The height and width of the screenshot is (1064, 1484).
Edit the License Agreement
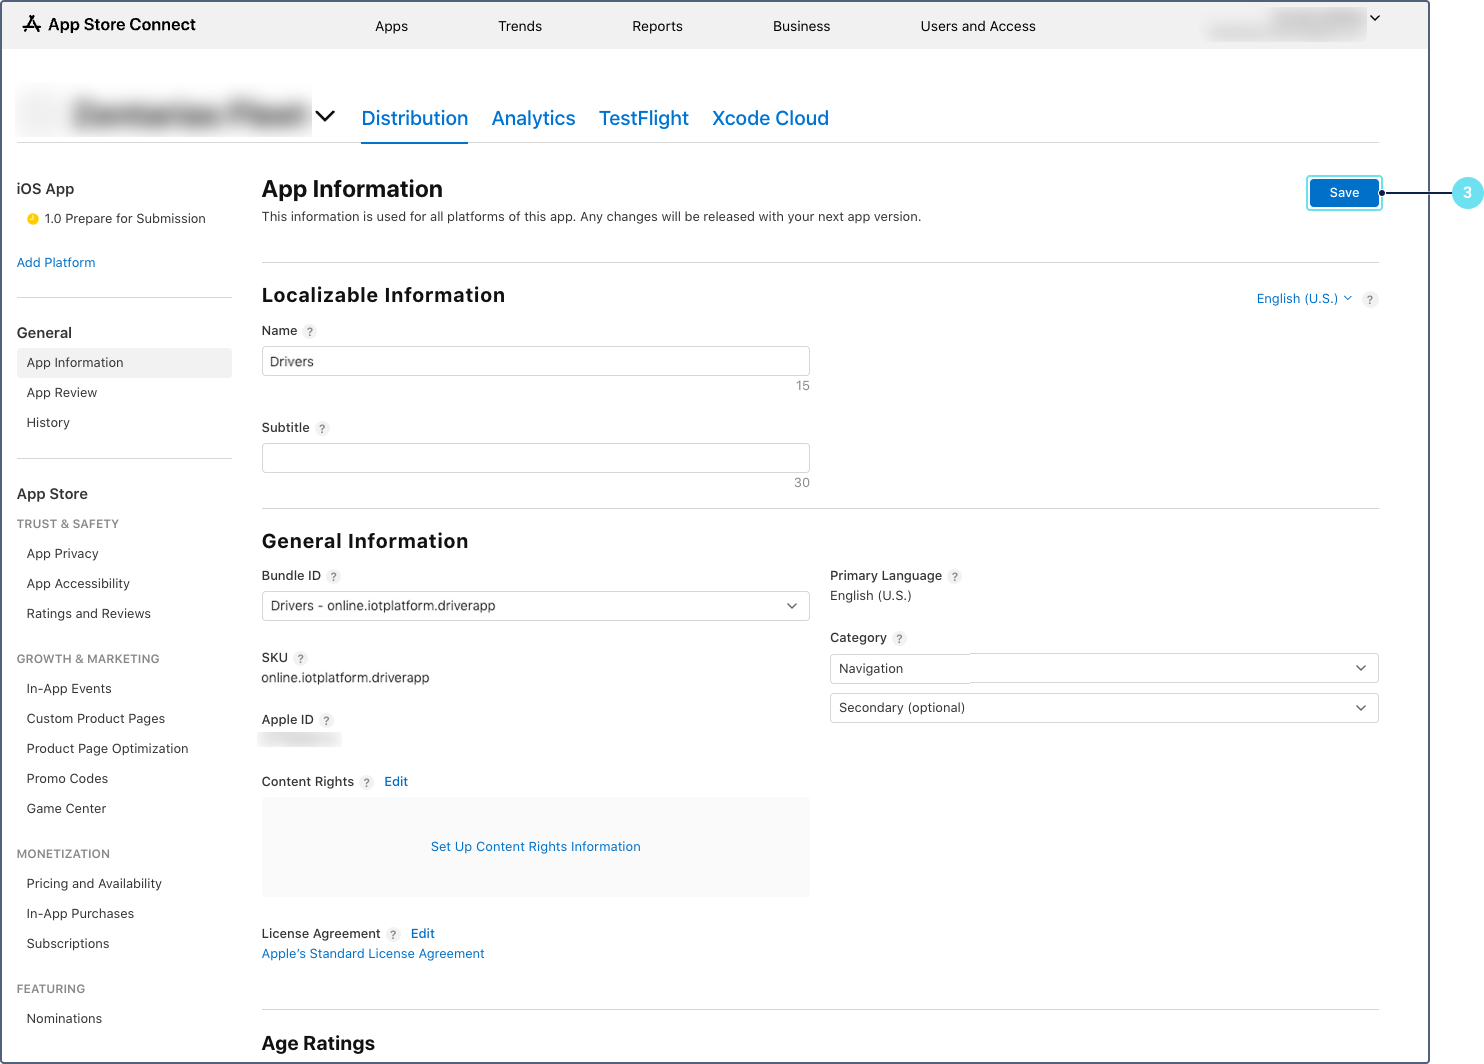[x=423, y=934]
